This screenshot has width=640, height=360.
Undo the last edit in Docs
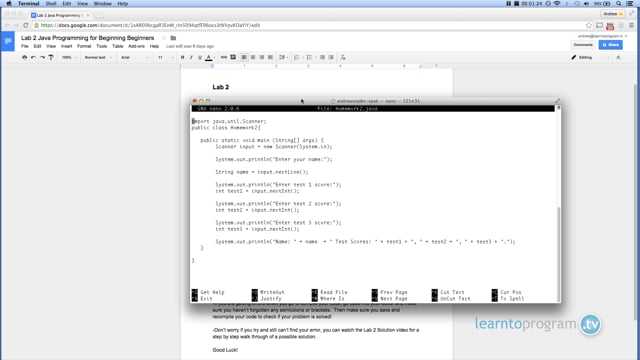coord(33,58)
